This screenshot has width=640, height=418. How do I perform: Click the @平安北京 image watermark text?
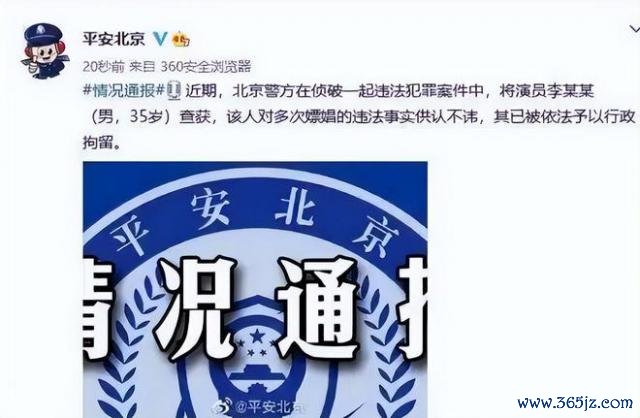270,407
